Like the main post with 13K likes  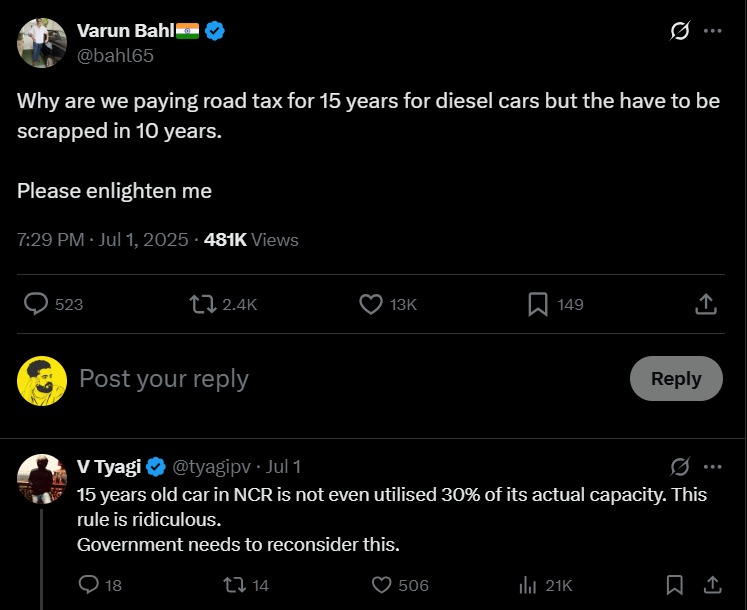(370, 304)
